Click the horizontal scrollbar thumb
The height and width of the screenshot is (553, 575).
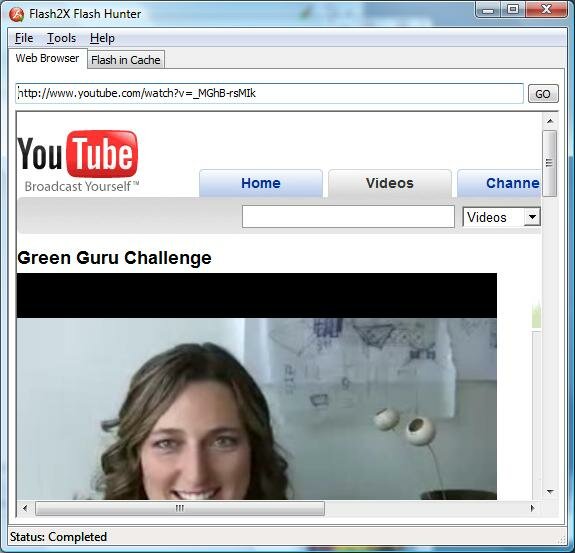[180, 508]
